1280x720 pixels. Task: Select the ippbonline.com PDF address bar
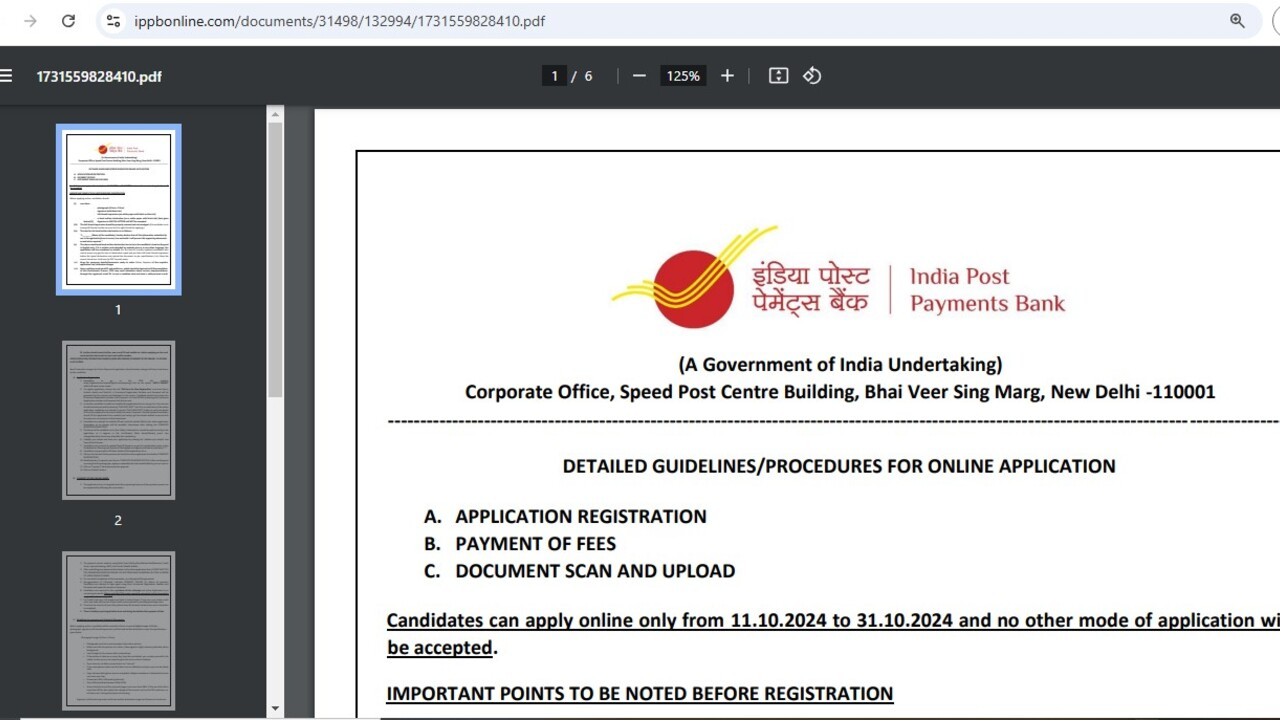(680, 21)
